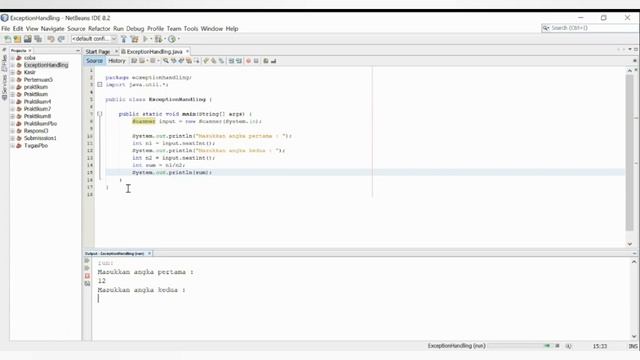Select the ExceptionHandling.java editor tab

(154, 51)
